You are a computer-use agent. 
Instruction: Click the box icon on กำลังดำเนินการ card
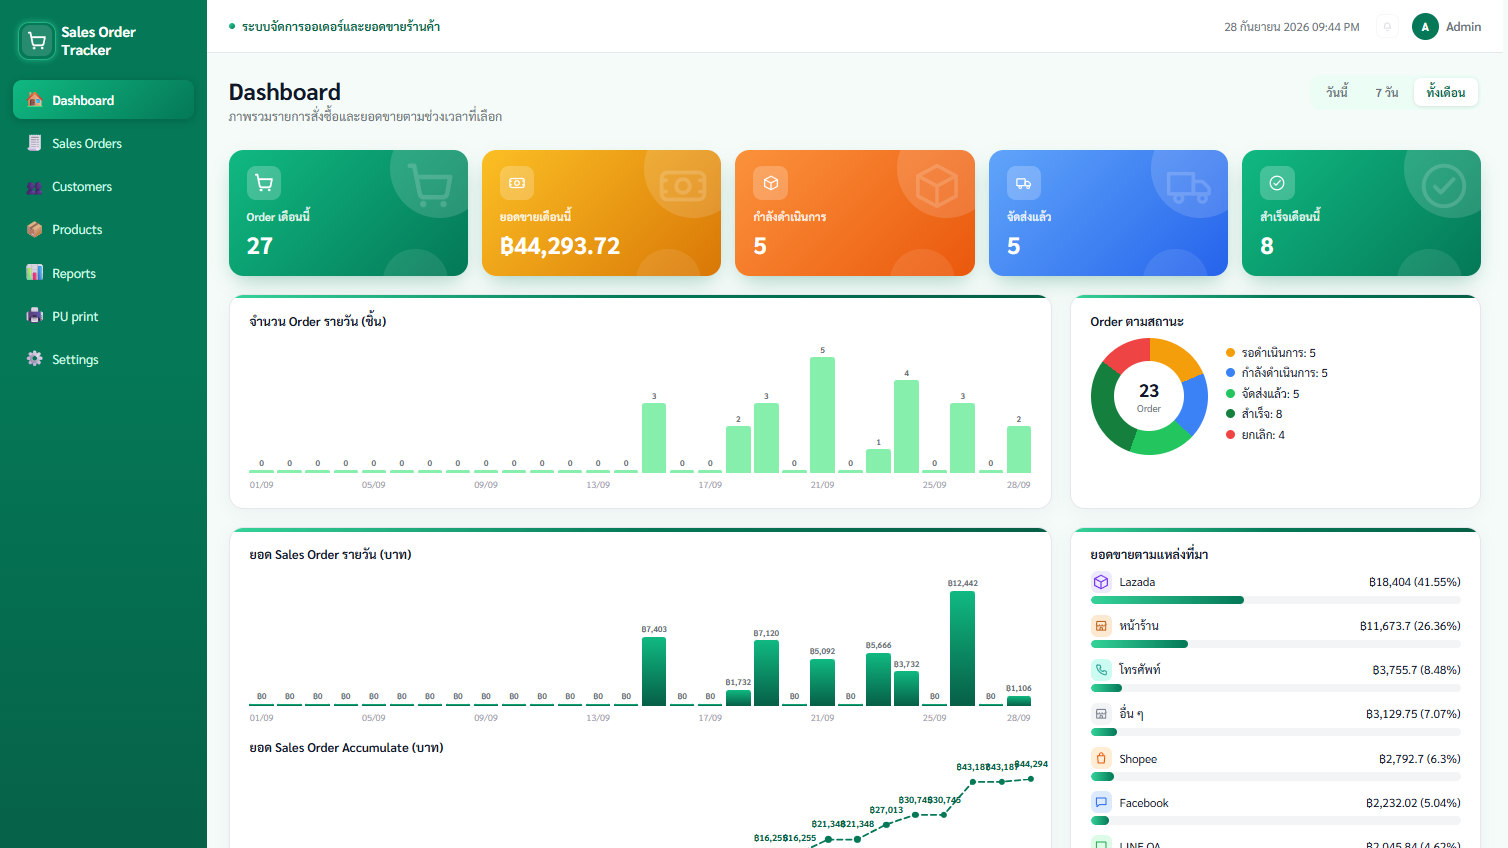tap(770, 183)
